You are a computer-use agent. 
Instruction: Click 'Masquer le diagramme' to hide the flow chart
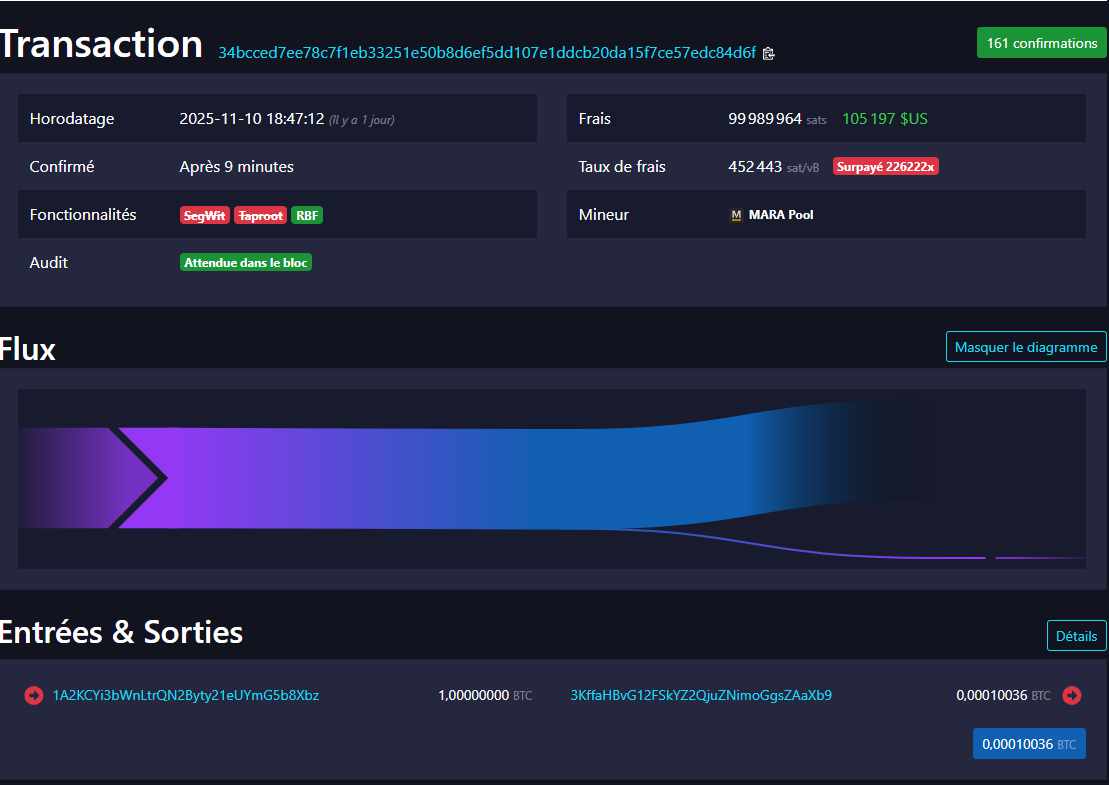click(1025, 347)
